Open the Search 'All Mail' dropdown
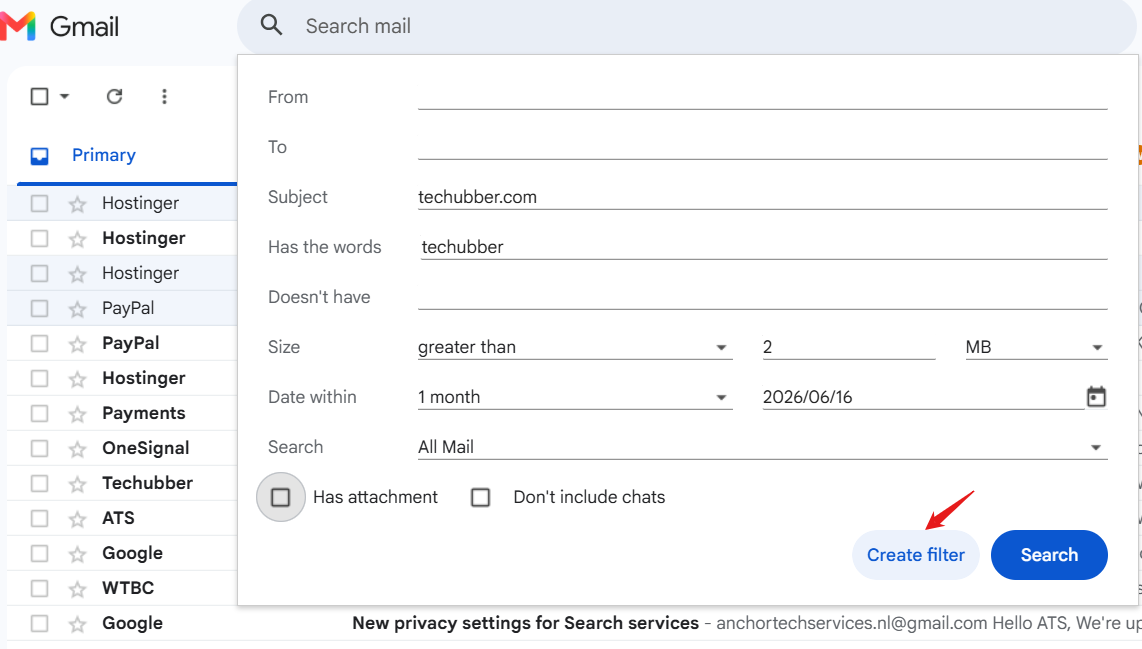This screenshot has width=1142, height=649. (763, 447)
